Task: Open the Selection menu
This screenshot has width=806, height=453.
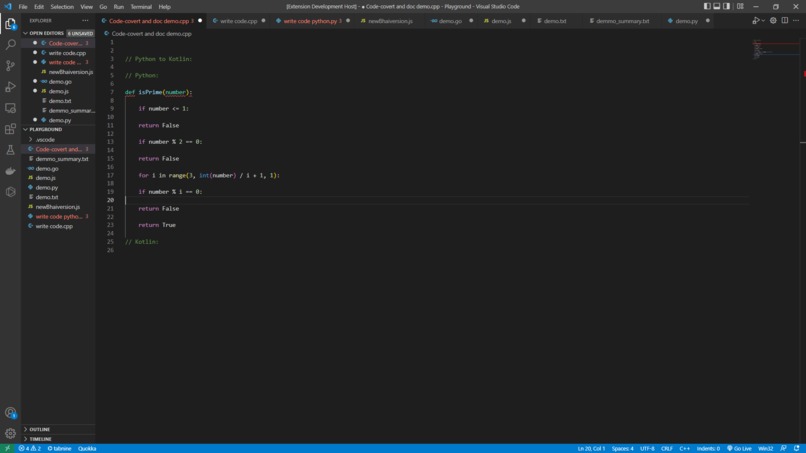Action: (62, 7)
